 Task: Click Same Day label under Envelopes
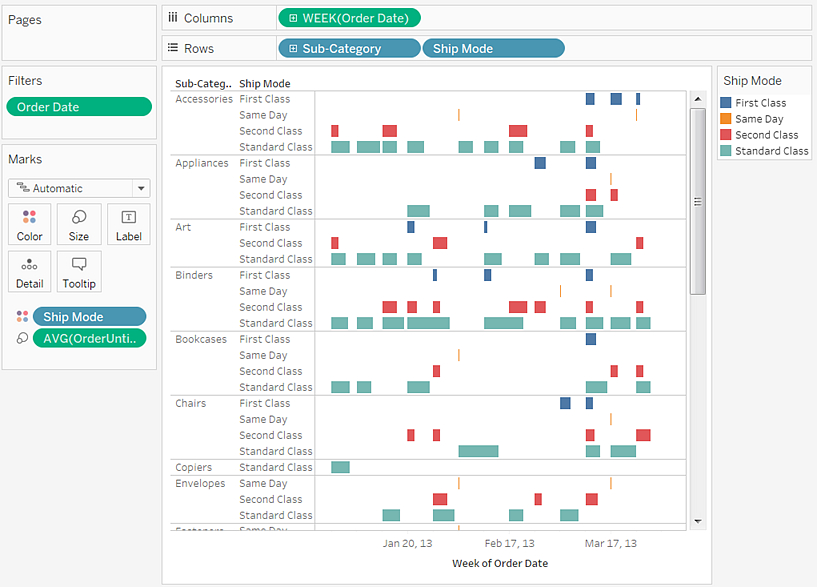(x=263, y=483)
